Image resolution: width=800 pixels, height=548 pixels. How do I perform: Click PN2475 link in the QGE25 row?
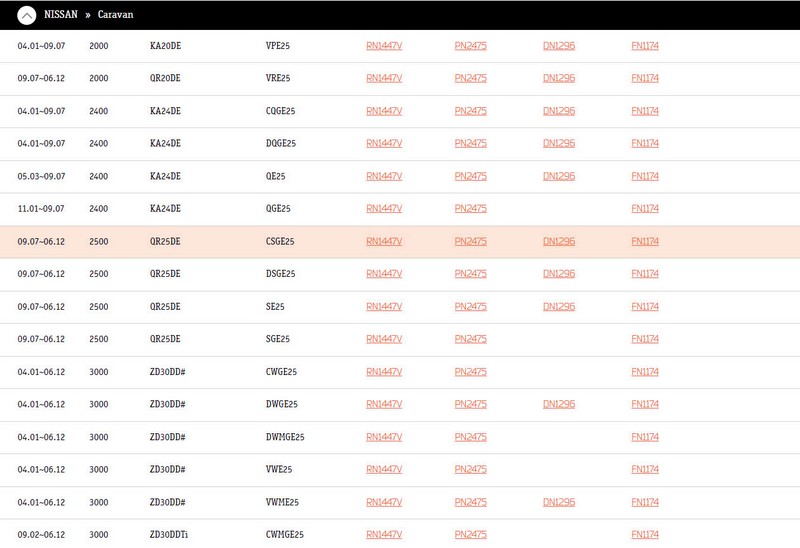[470, 209]
